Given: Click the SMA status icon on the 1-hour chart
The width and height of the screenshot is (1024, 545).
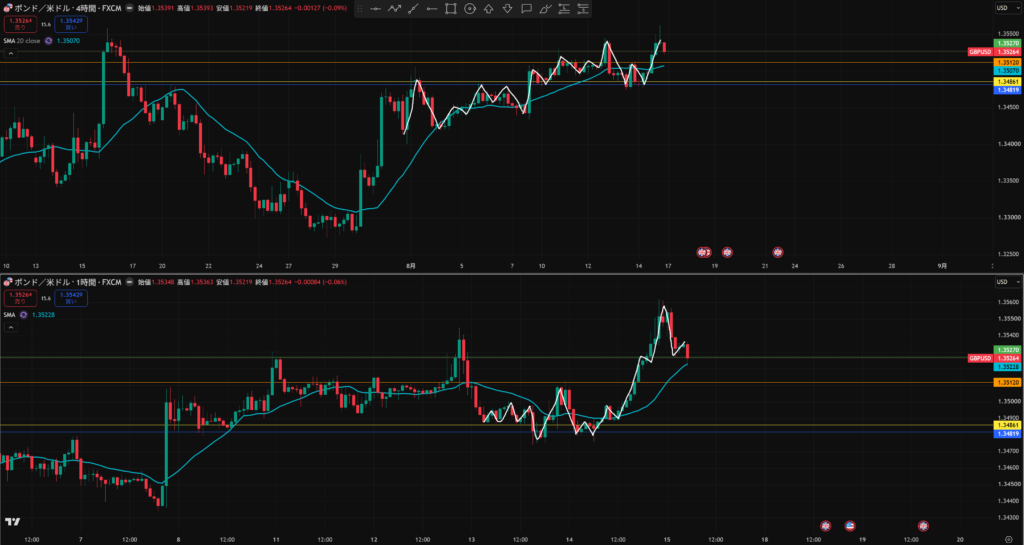Looking at the screenshot, I should (24, 315).
